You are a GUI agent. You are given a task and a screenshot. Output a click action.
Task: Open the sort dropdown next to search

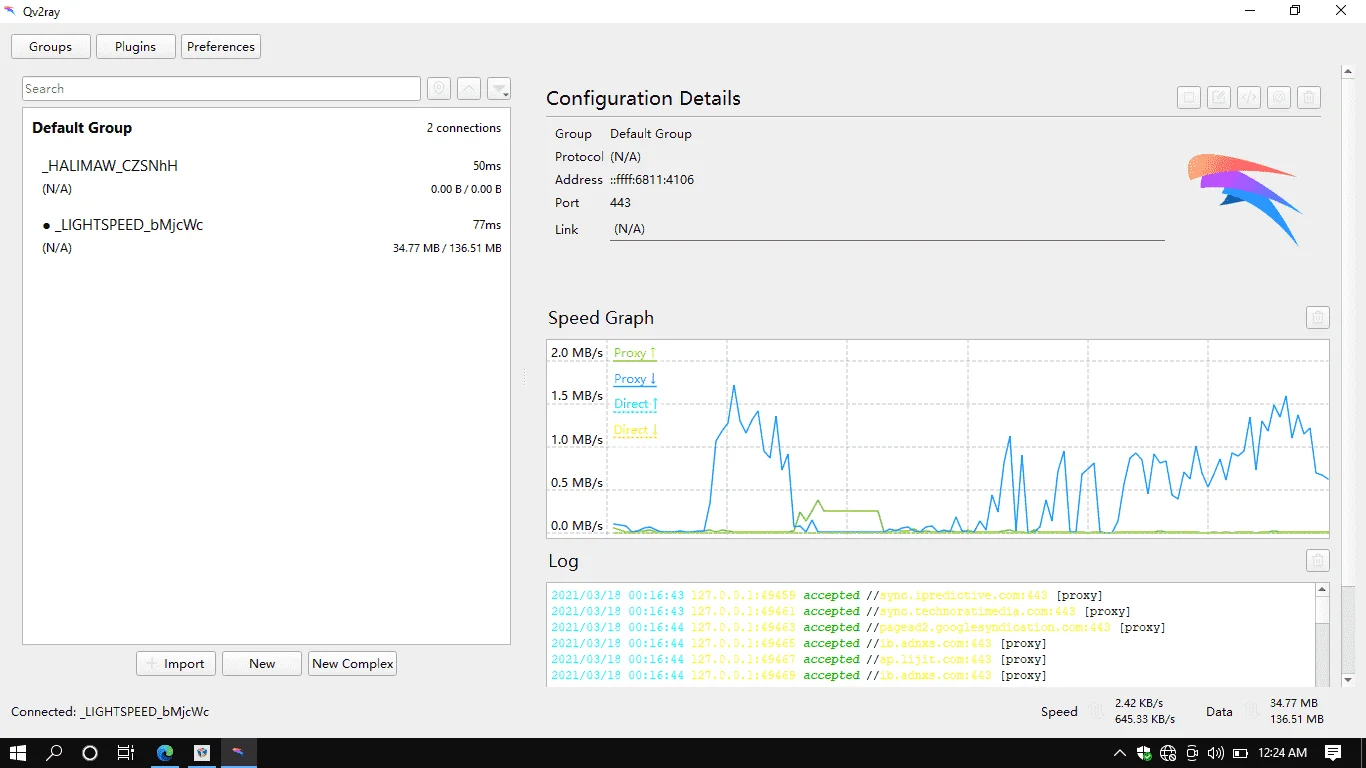tap(499, 89)
